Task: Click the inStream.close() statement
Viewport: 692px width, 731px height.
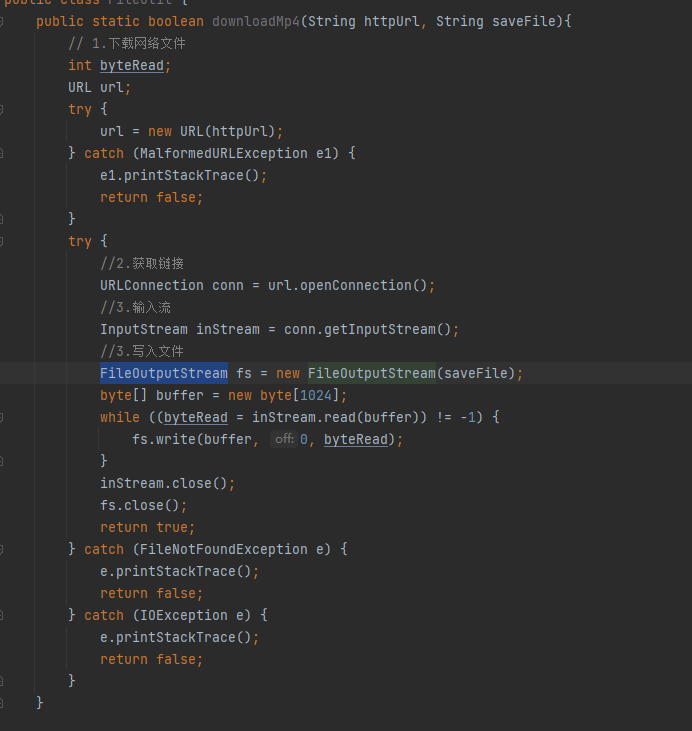Action: click(167, 483)
